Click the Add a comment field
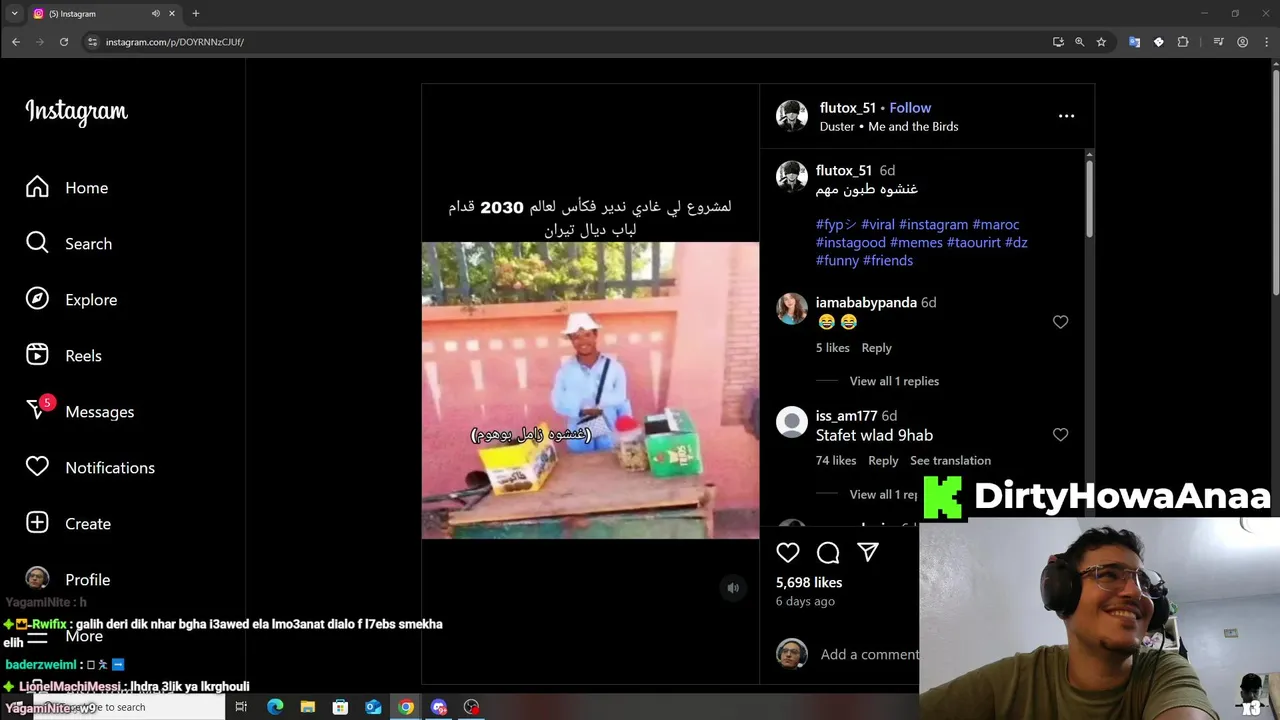 869,654
